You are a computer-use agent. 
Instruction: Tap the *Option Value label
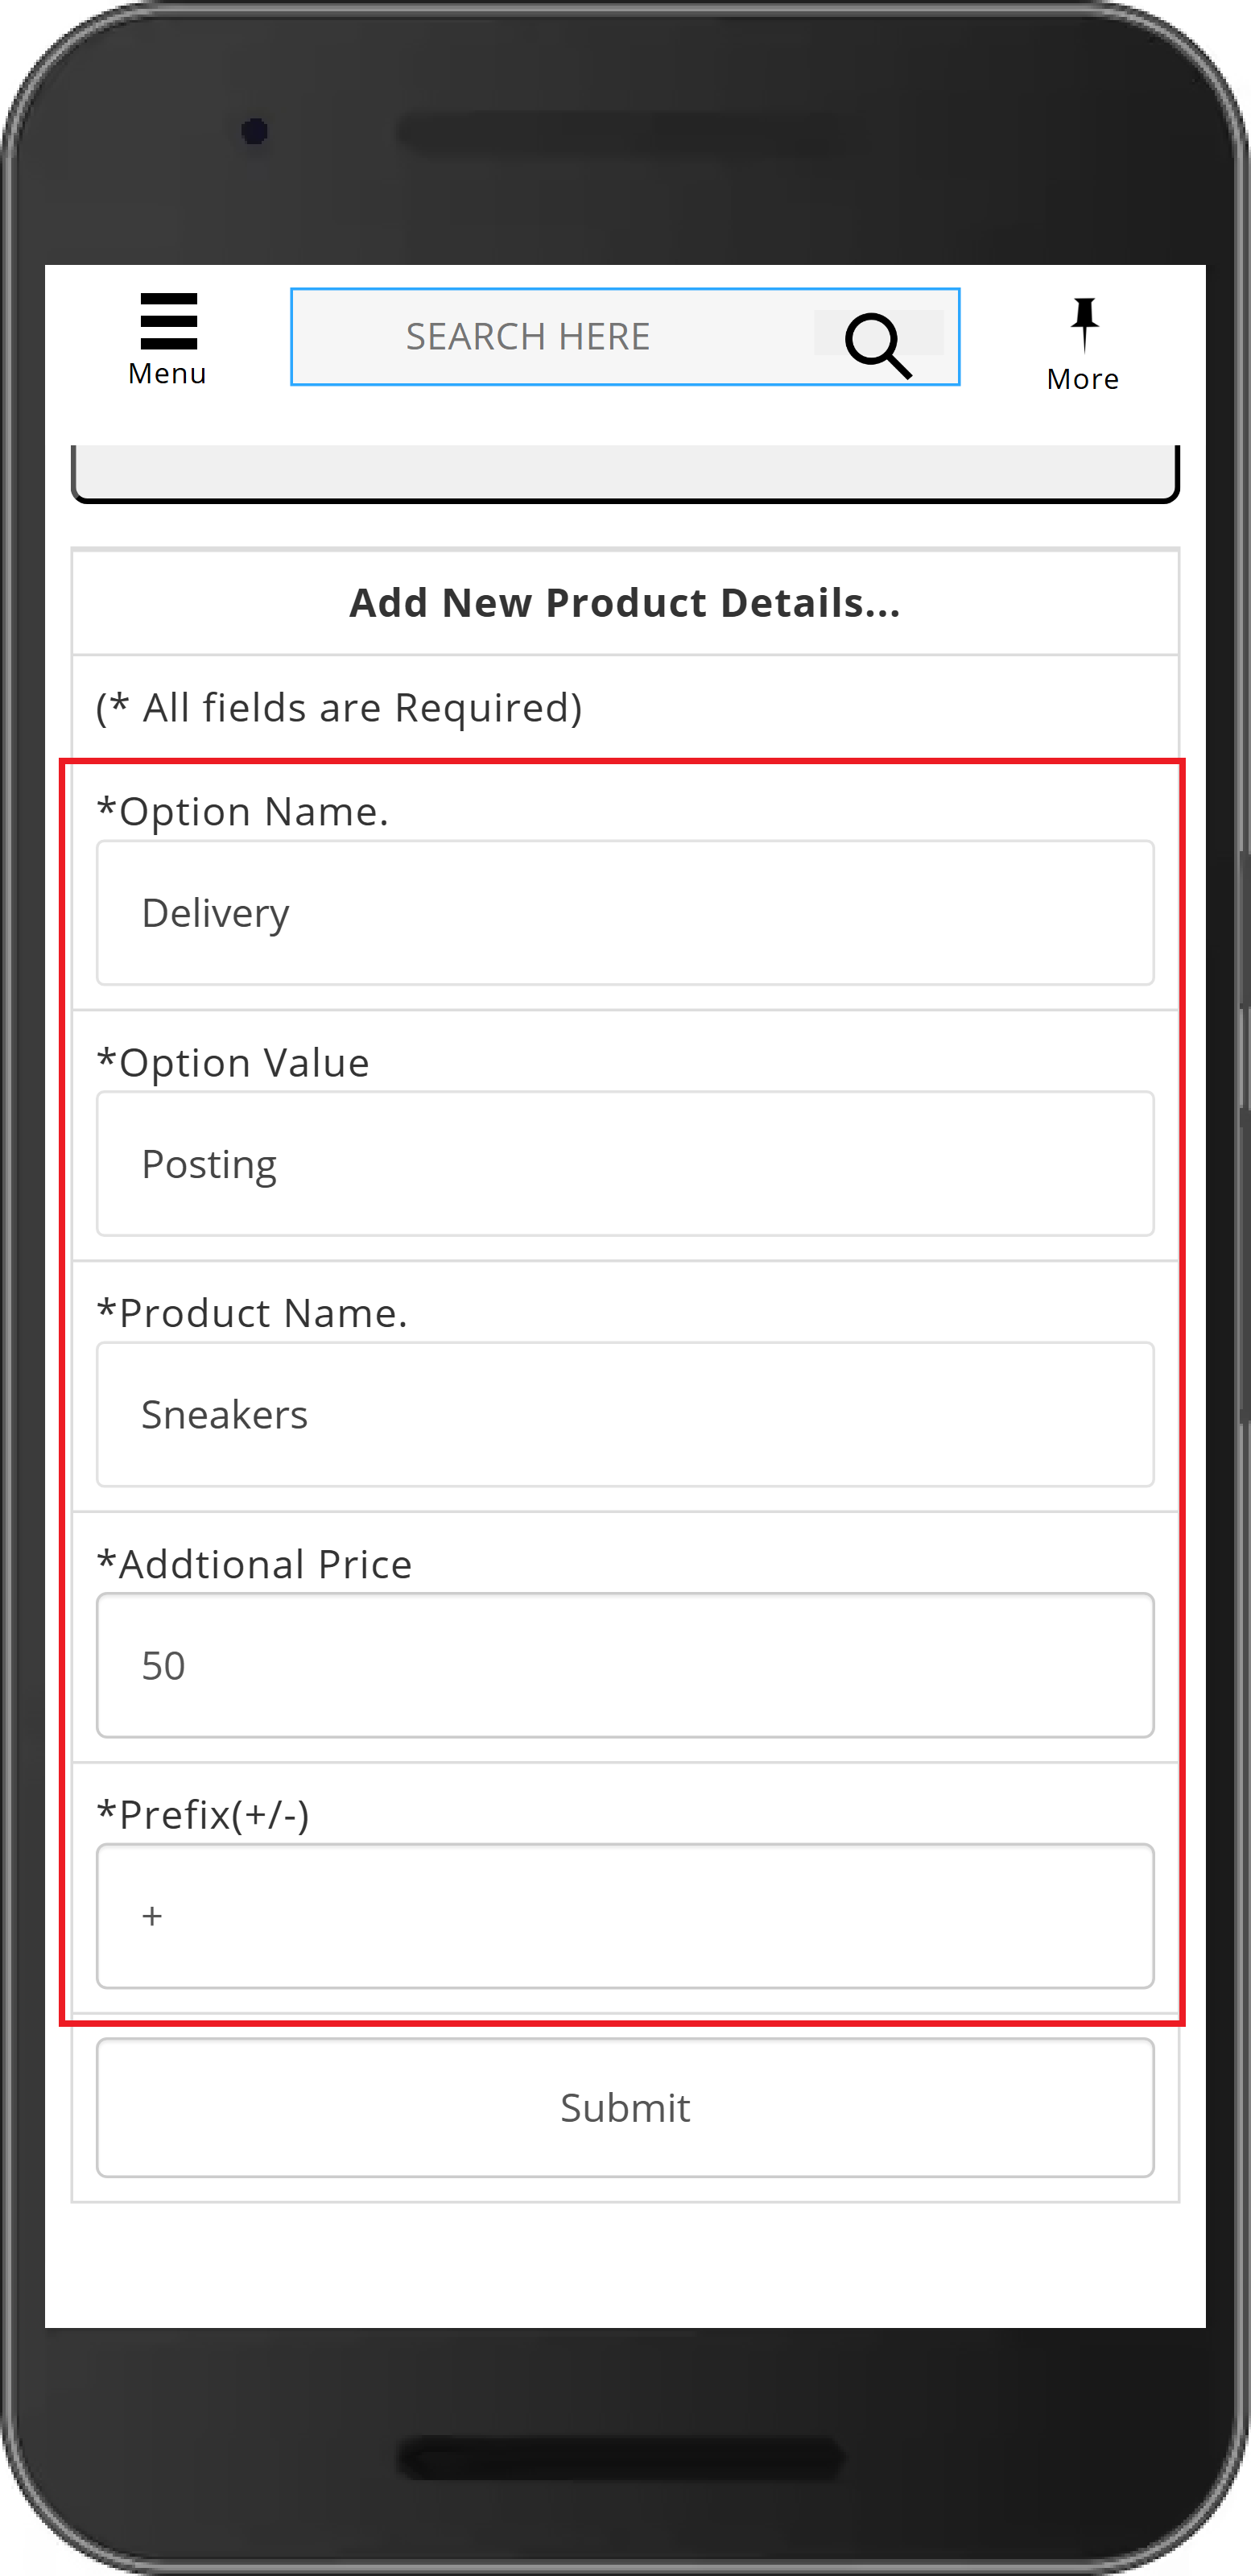tap(233, 1063)
